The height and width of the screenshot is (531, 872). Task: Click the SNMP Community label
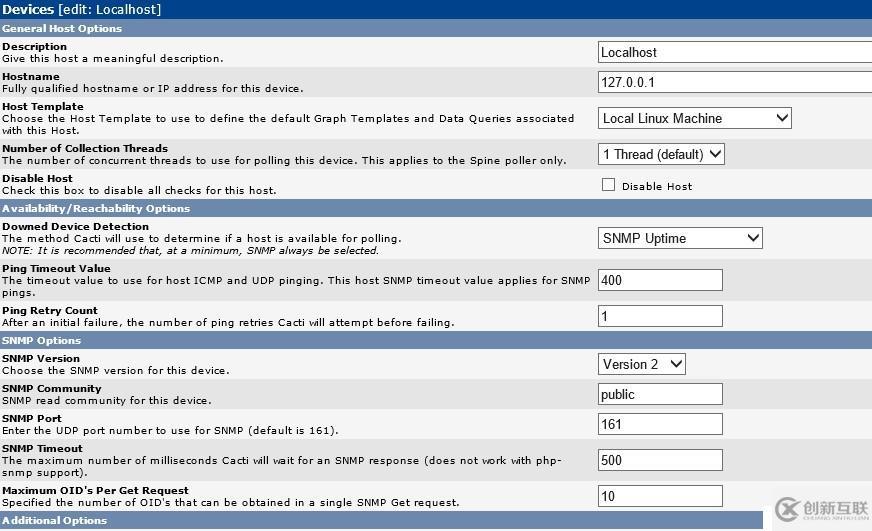point(52,389)
